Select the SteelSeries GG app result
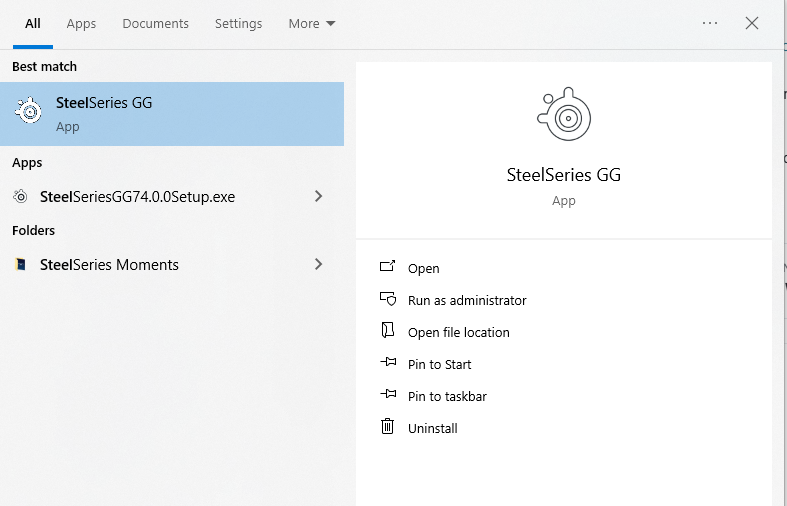 (x=172, y=114)
